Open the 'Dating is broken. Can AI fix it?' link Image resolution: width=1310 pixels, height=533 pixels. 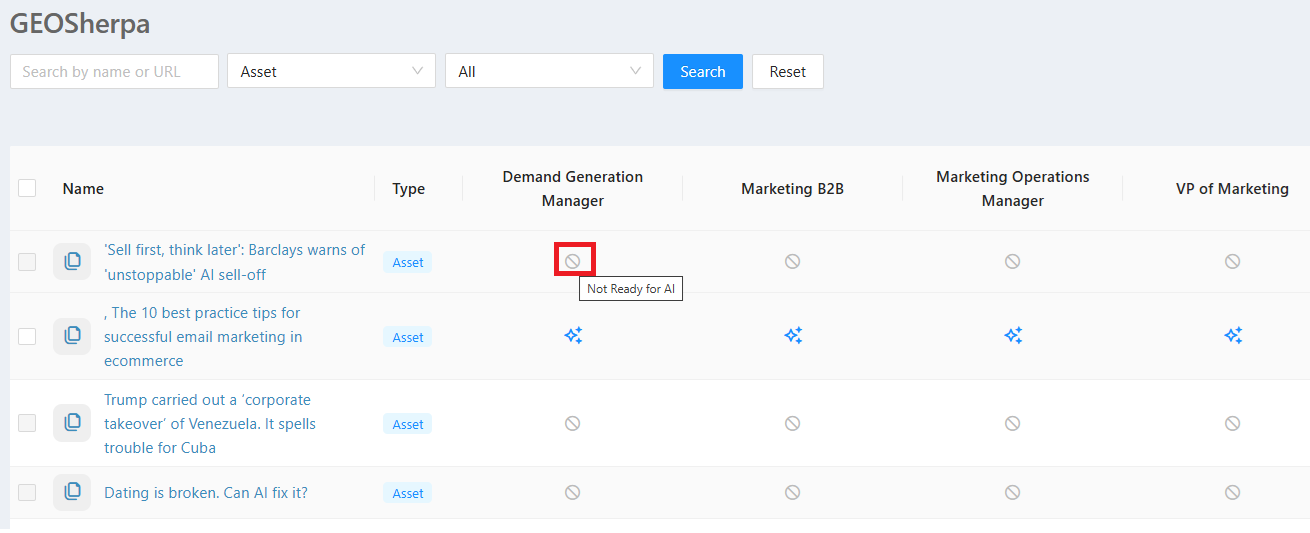206,492
